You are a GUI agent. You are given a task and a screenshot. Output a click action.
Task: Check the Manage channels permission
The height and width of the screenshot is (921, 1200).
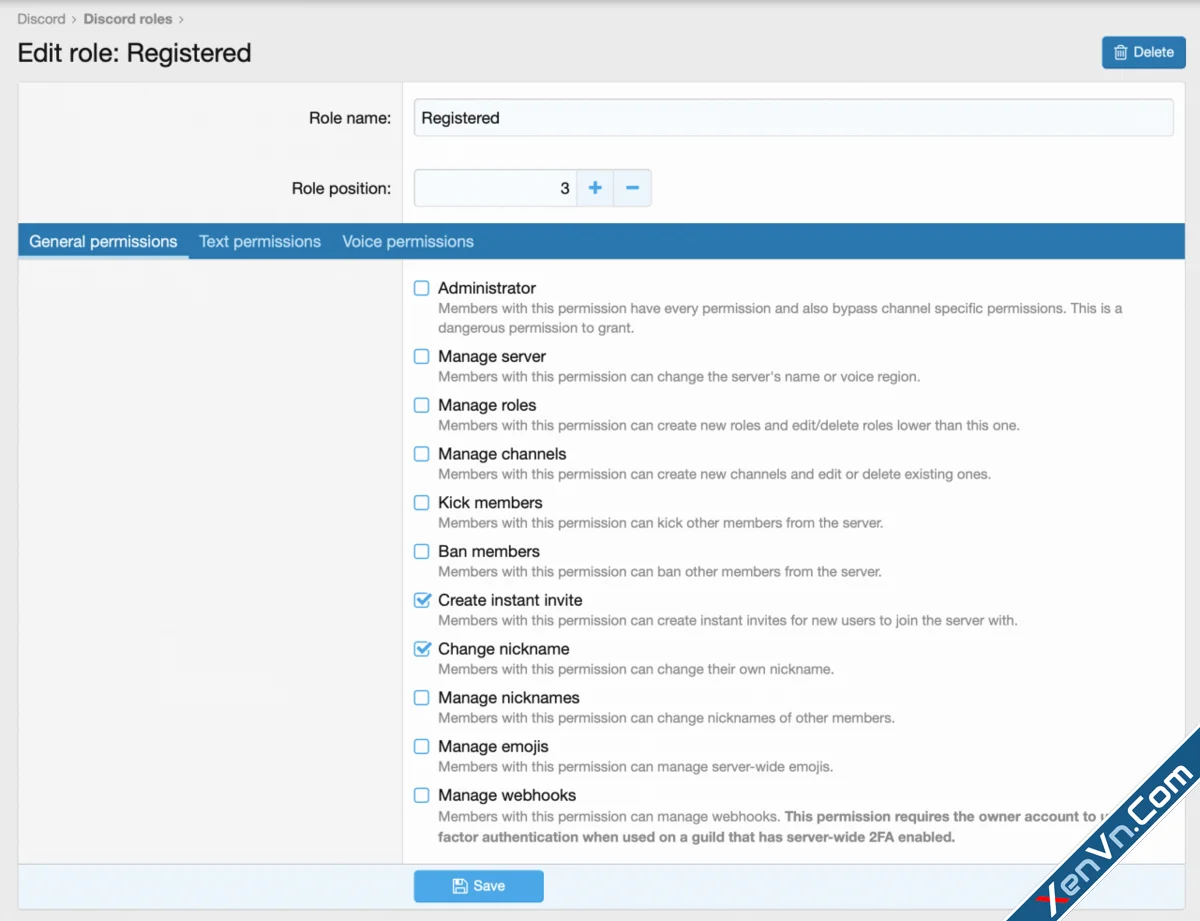click(421, 453)
